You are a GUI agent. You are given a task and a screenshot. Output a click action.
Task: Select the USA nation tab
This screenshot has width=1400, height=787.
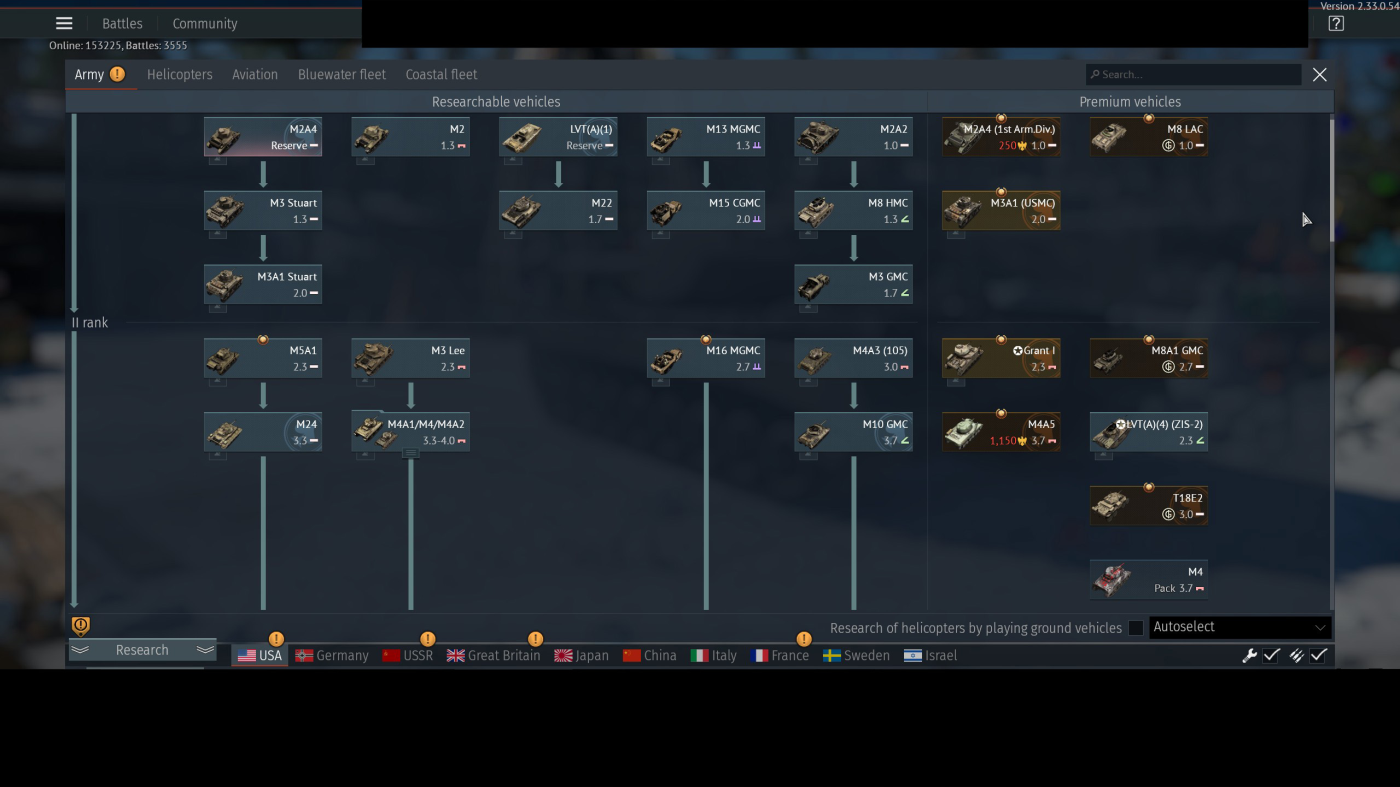click(260, 656)
